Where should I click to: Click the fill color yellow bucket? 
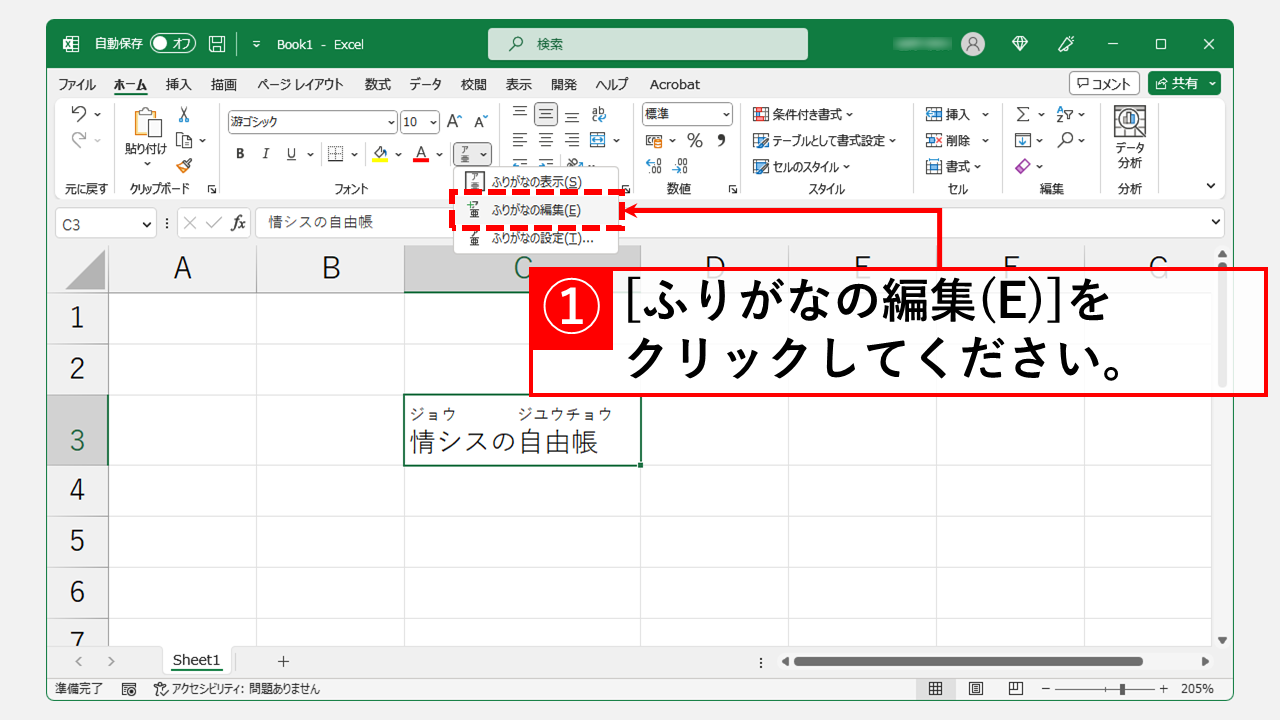380,154
